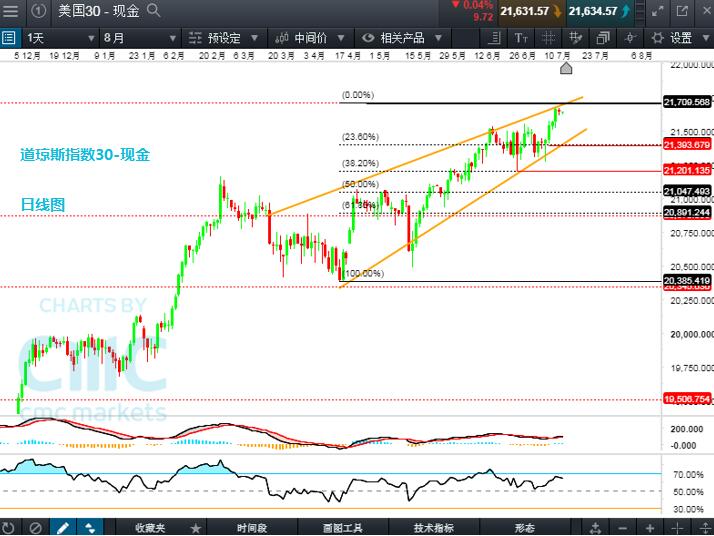Open the hamburger menu icon at top left
Viewport: 714px width, 536px height.
pyautogui.click(x=10, y=12)
